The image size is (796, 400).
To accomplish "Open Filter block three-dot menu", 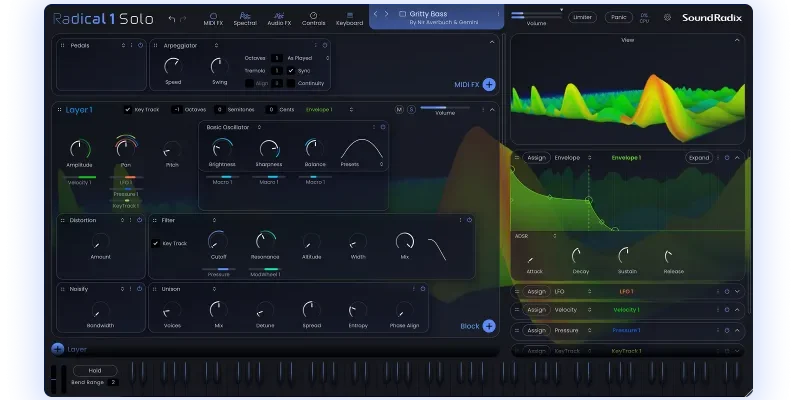I will [460, 220].
